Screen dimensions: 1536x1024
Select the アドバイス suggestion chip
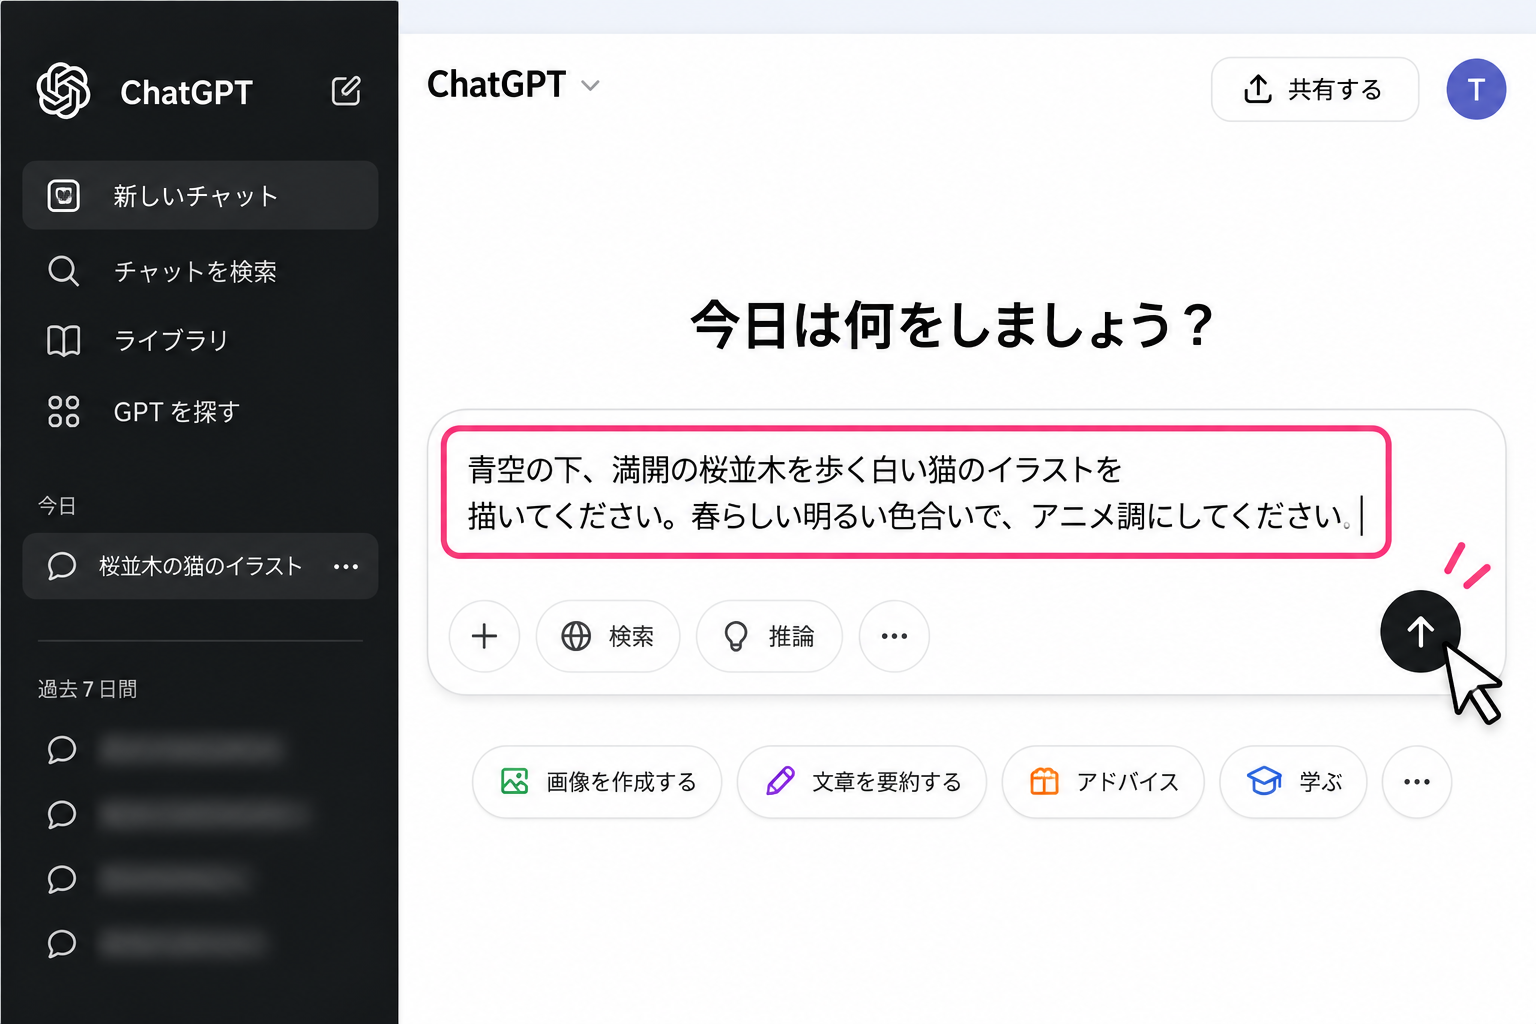[1103, 782]
